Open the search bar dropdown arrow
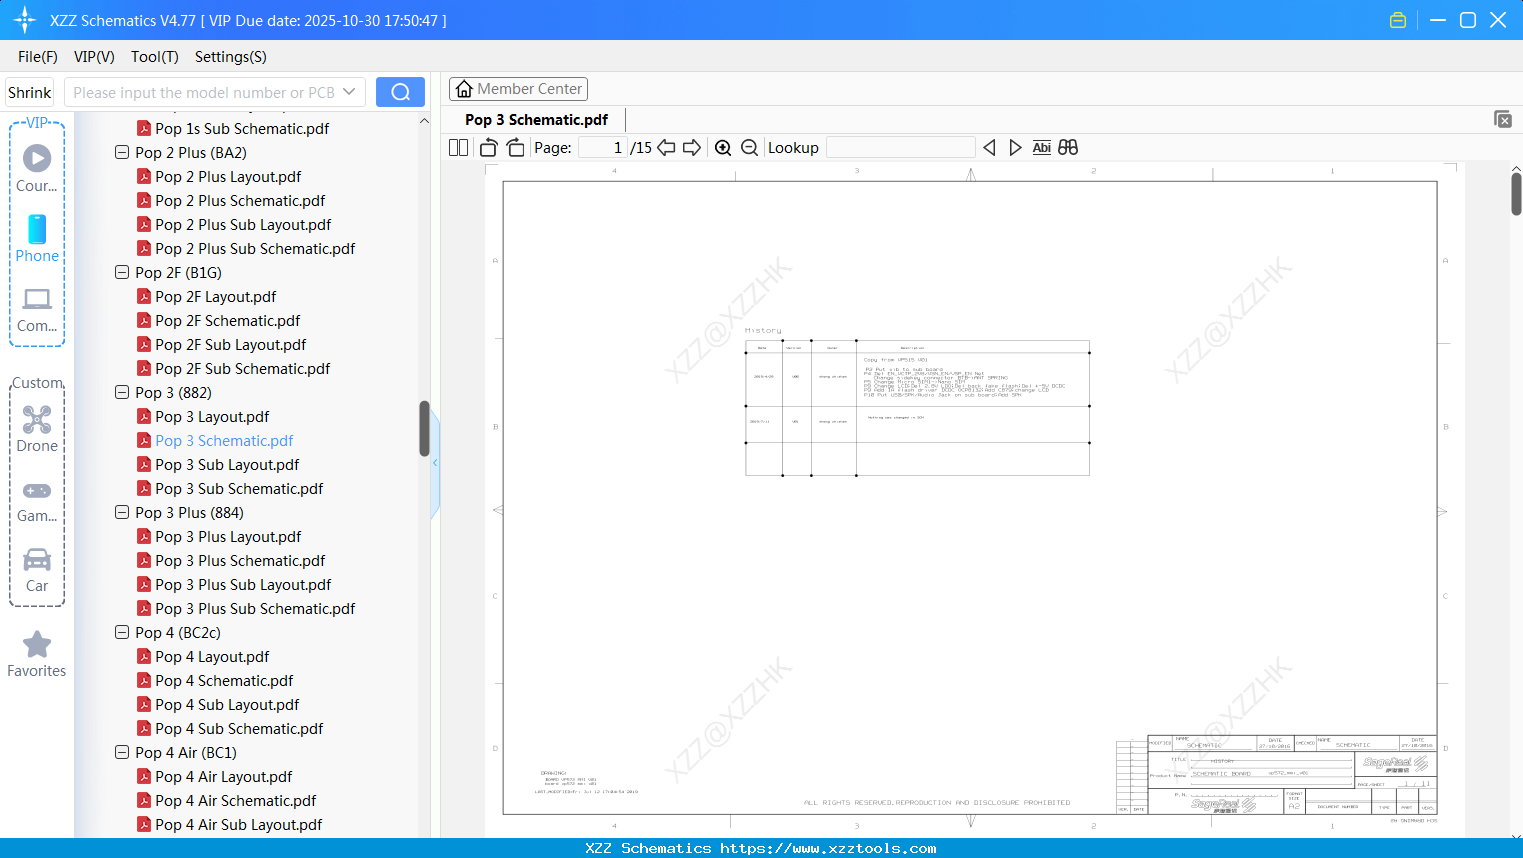Viewport: 1523px width, 858px height. click(351, 91)
